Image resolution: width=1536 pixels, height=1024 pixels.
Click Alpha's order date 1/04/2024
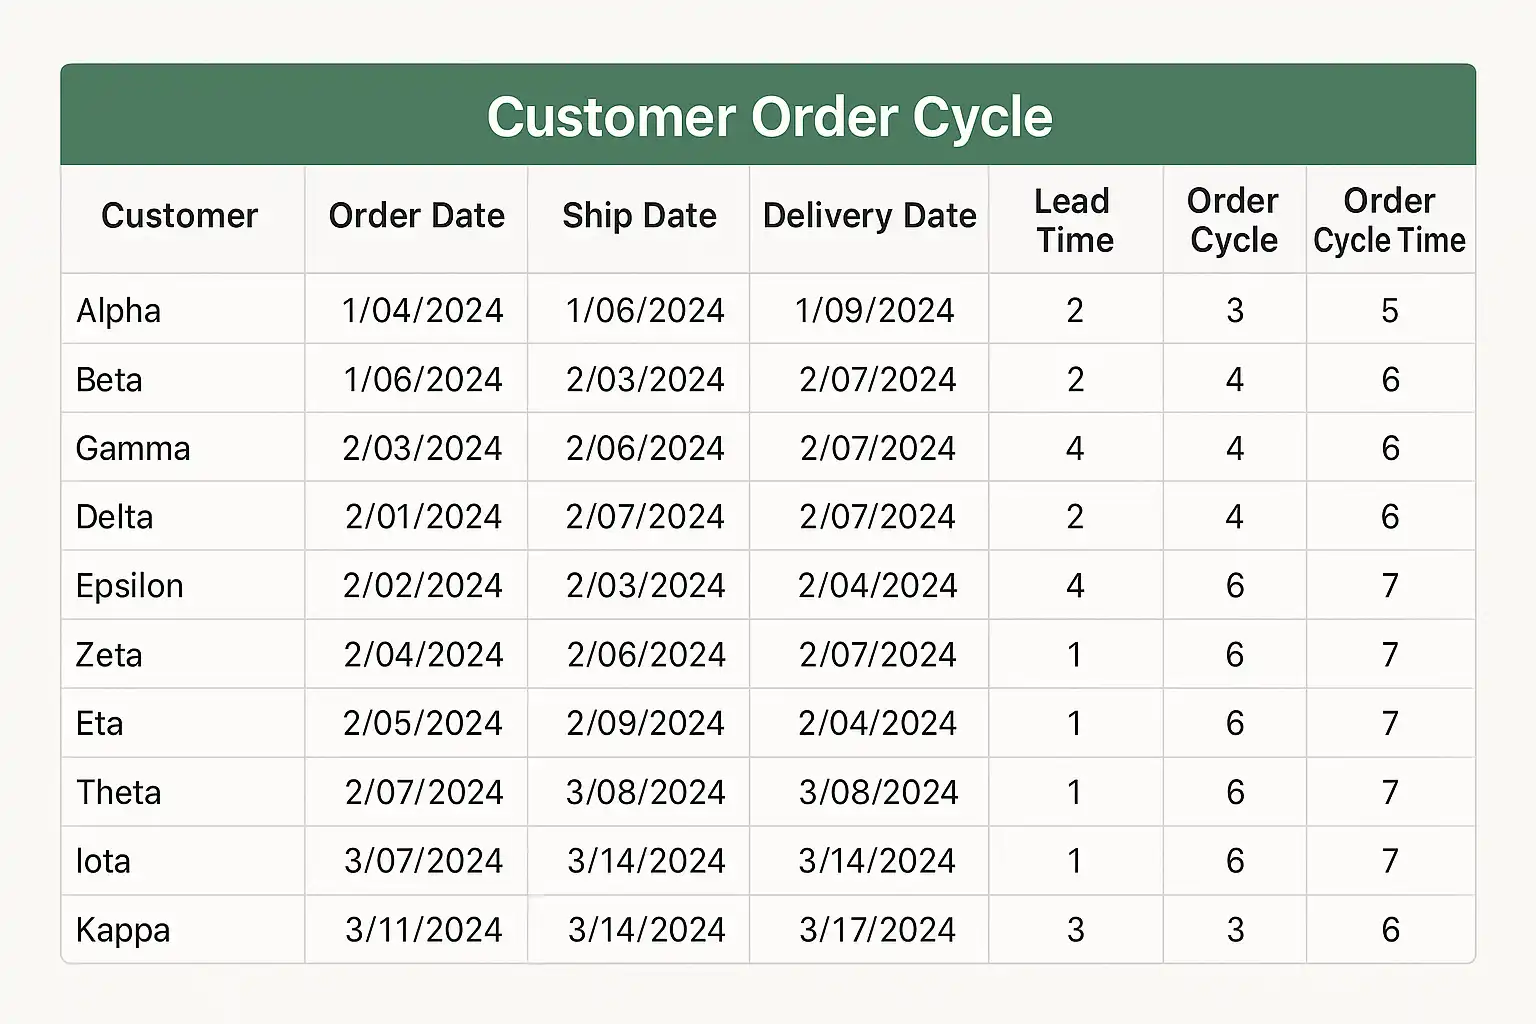click(x=422, y=311)
